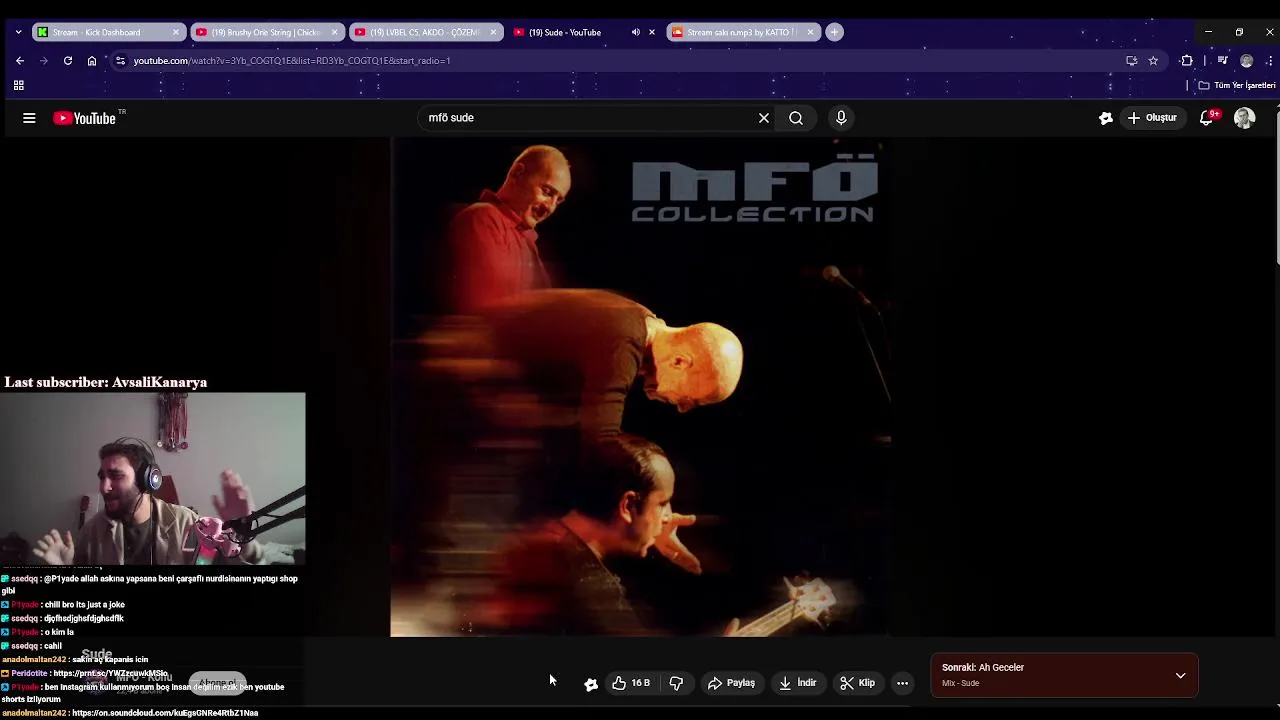Viewport: 1280px width, 720px height.
Task: Close the Kick Dashboard tab
Action: [176, 32]
